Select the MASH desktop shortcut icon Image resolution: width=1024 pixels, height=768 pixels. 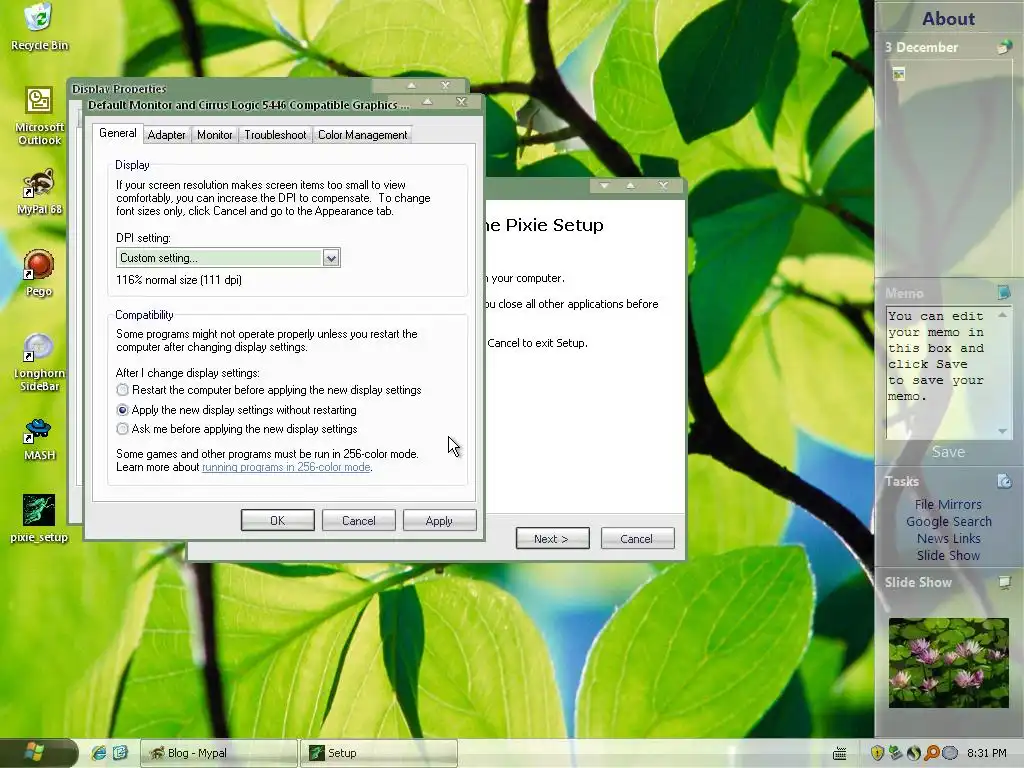[x=39, y=440]
